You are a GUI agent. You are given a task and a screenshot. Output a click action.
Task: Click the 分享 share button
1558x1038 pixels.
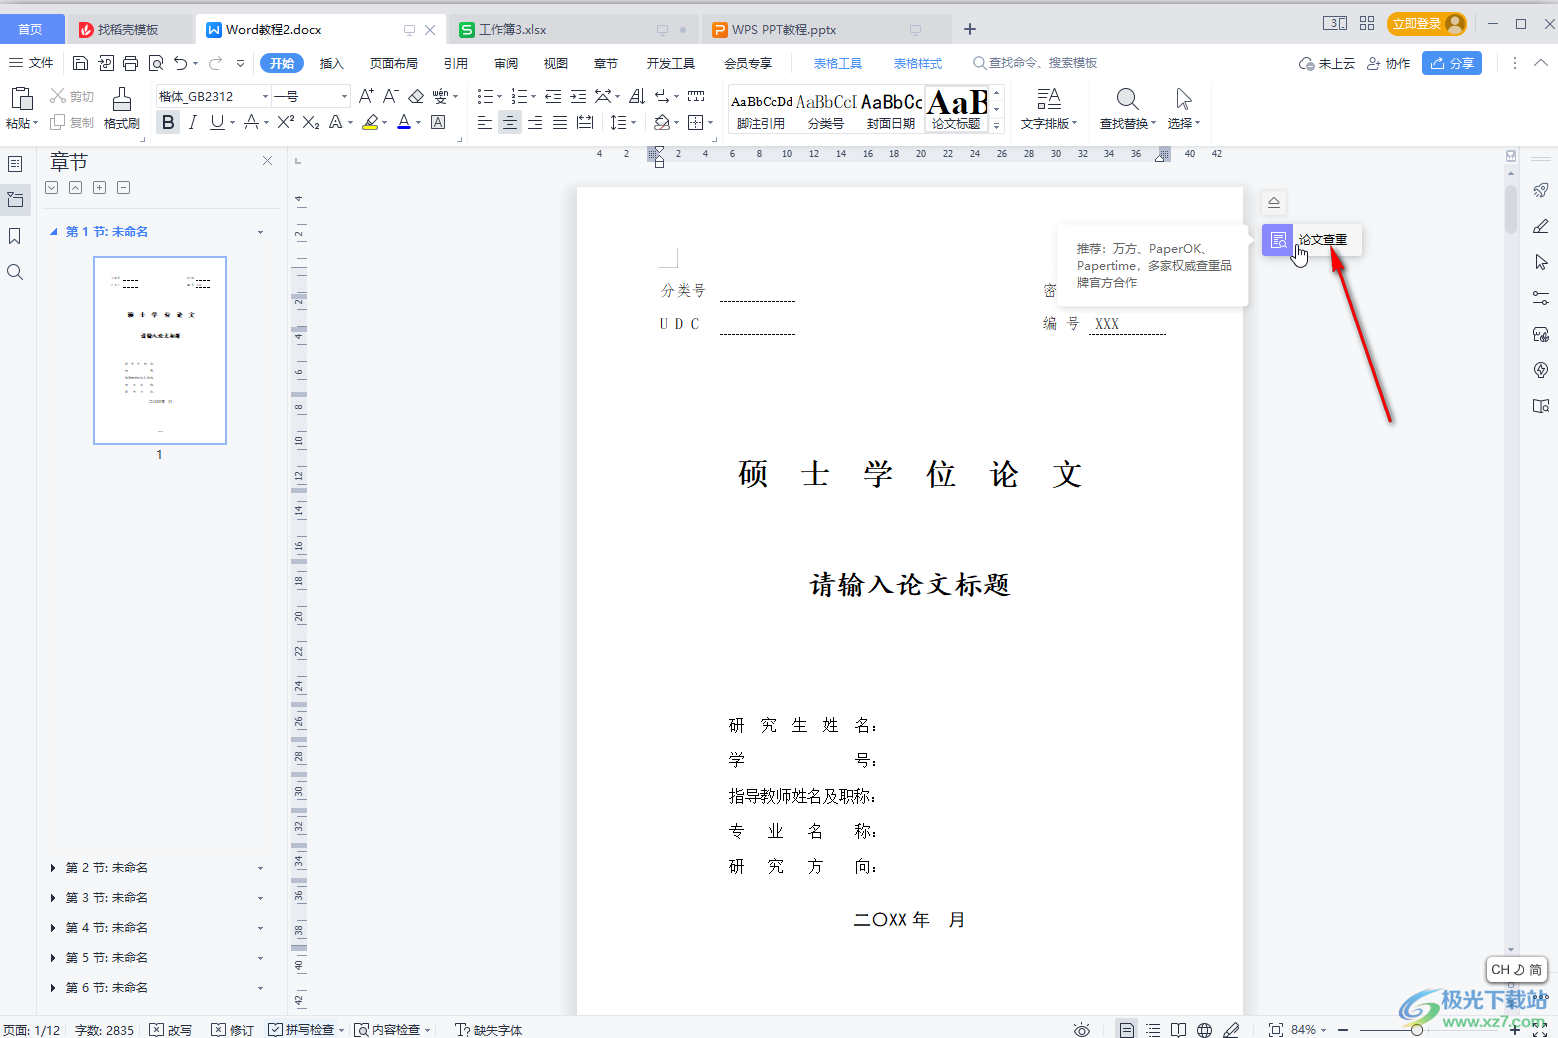pos(1452,63)
